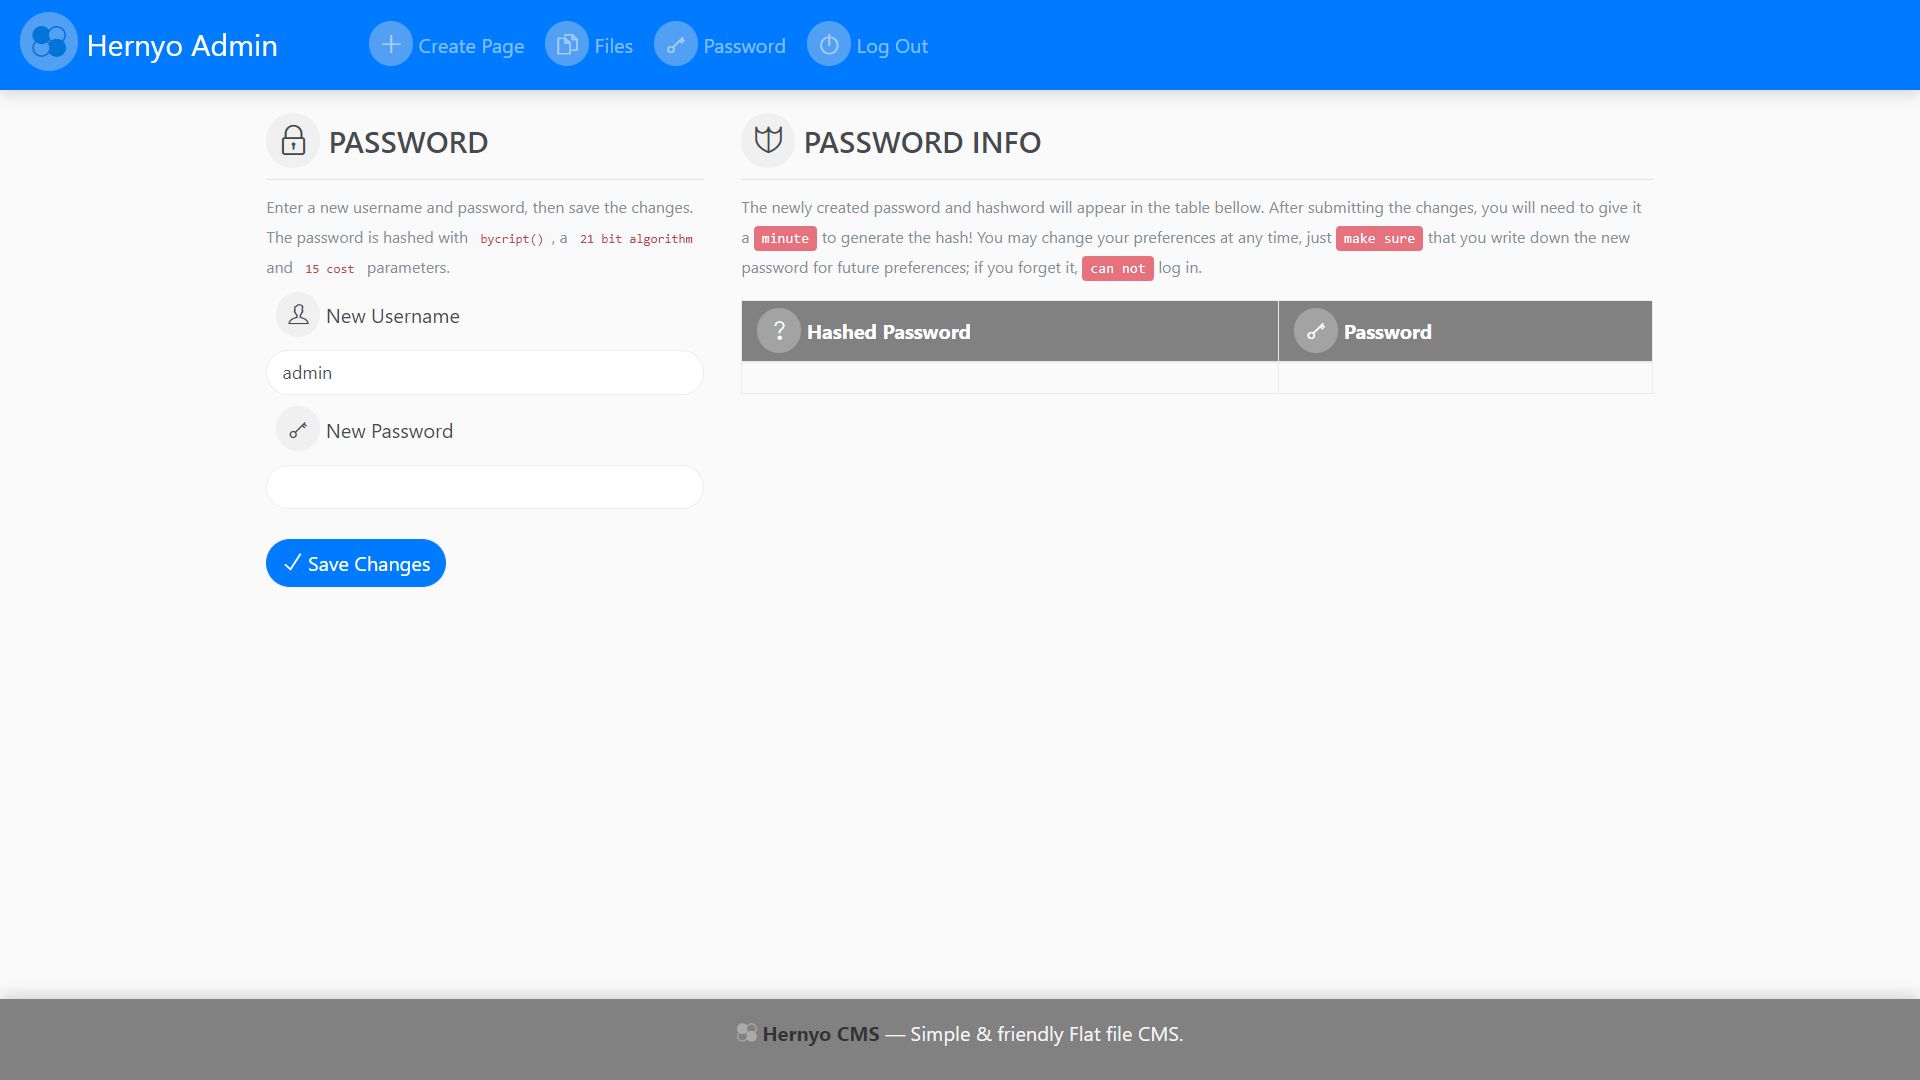This screenshot has width=1920, height=1080.
Task: Click the padlock icon next to PASSWORD heading
Action: 293,141
